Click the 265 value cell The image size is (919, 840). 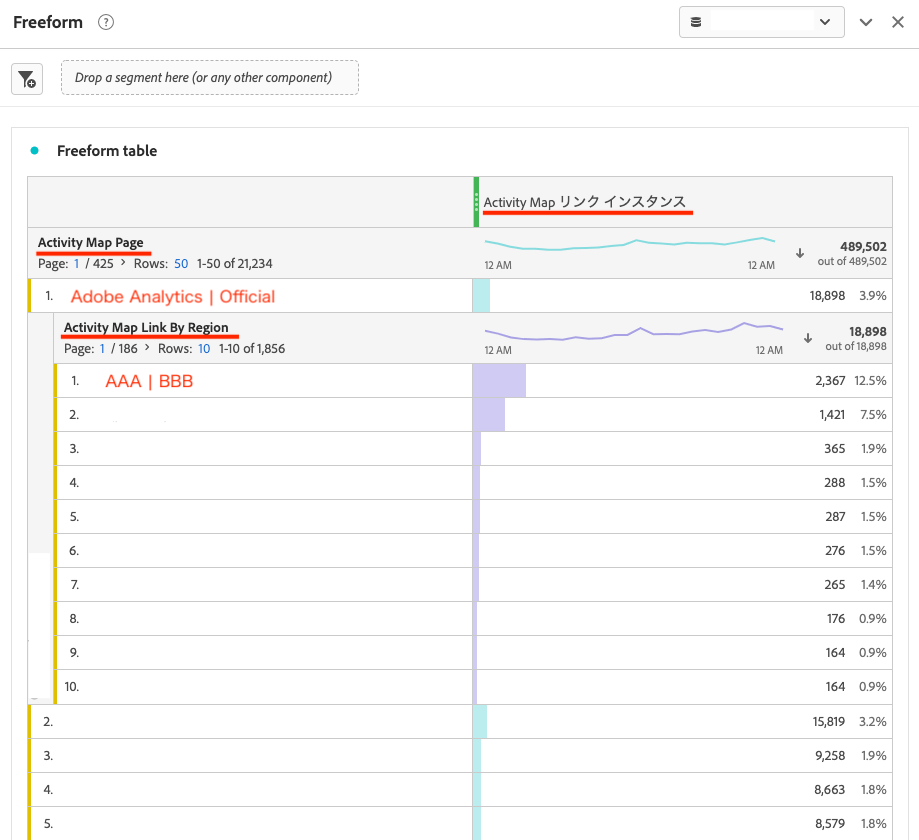point(835,584)
